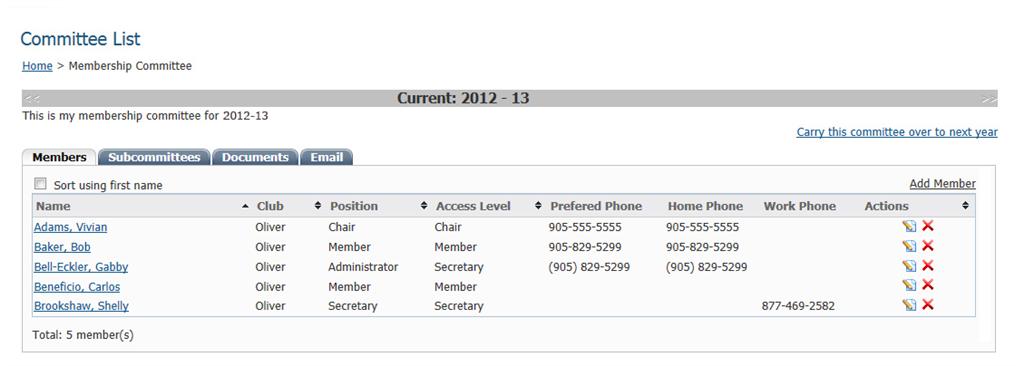Select the Email tab
The width and height of the screenshot is (1024, 366).
327,158
